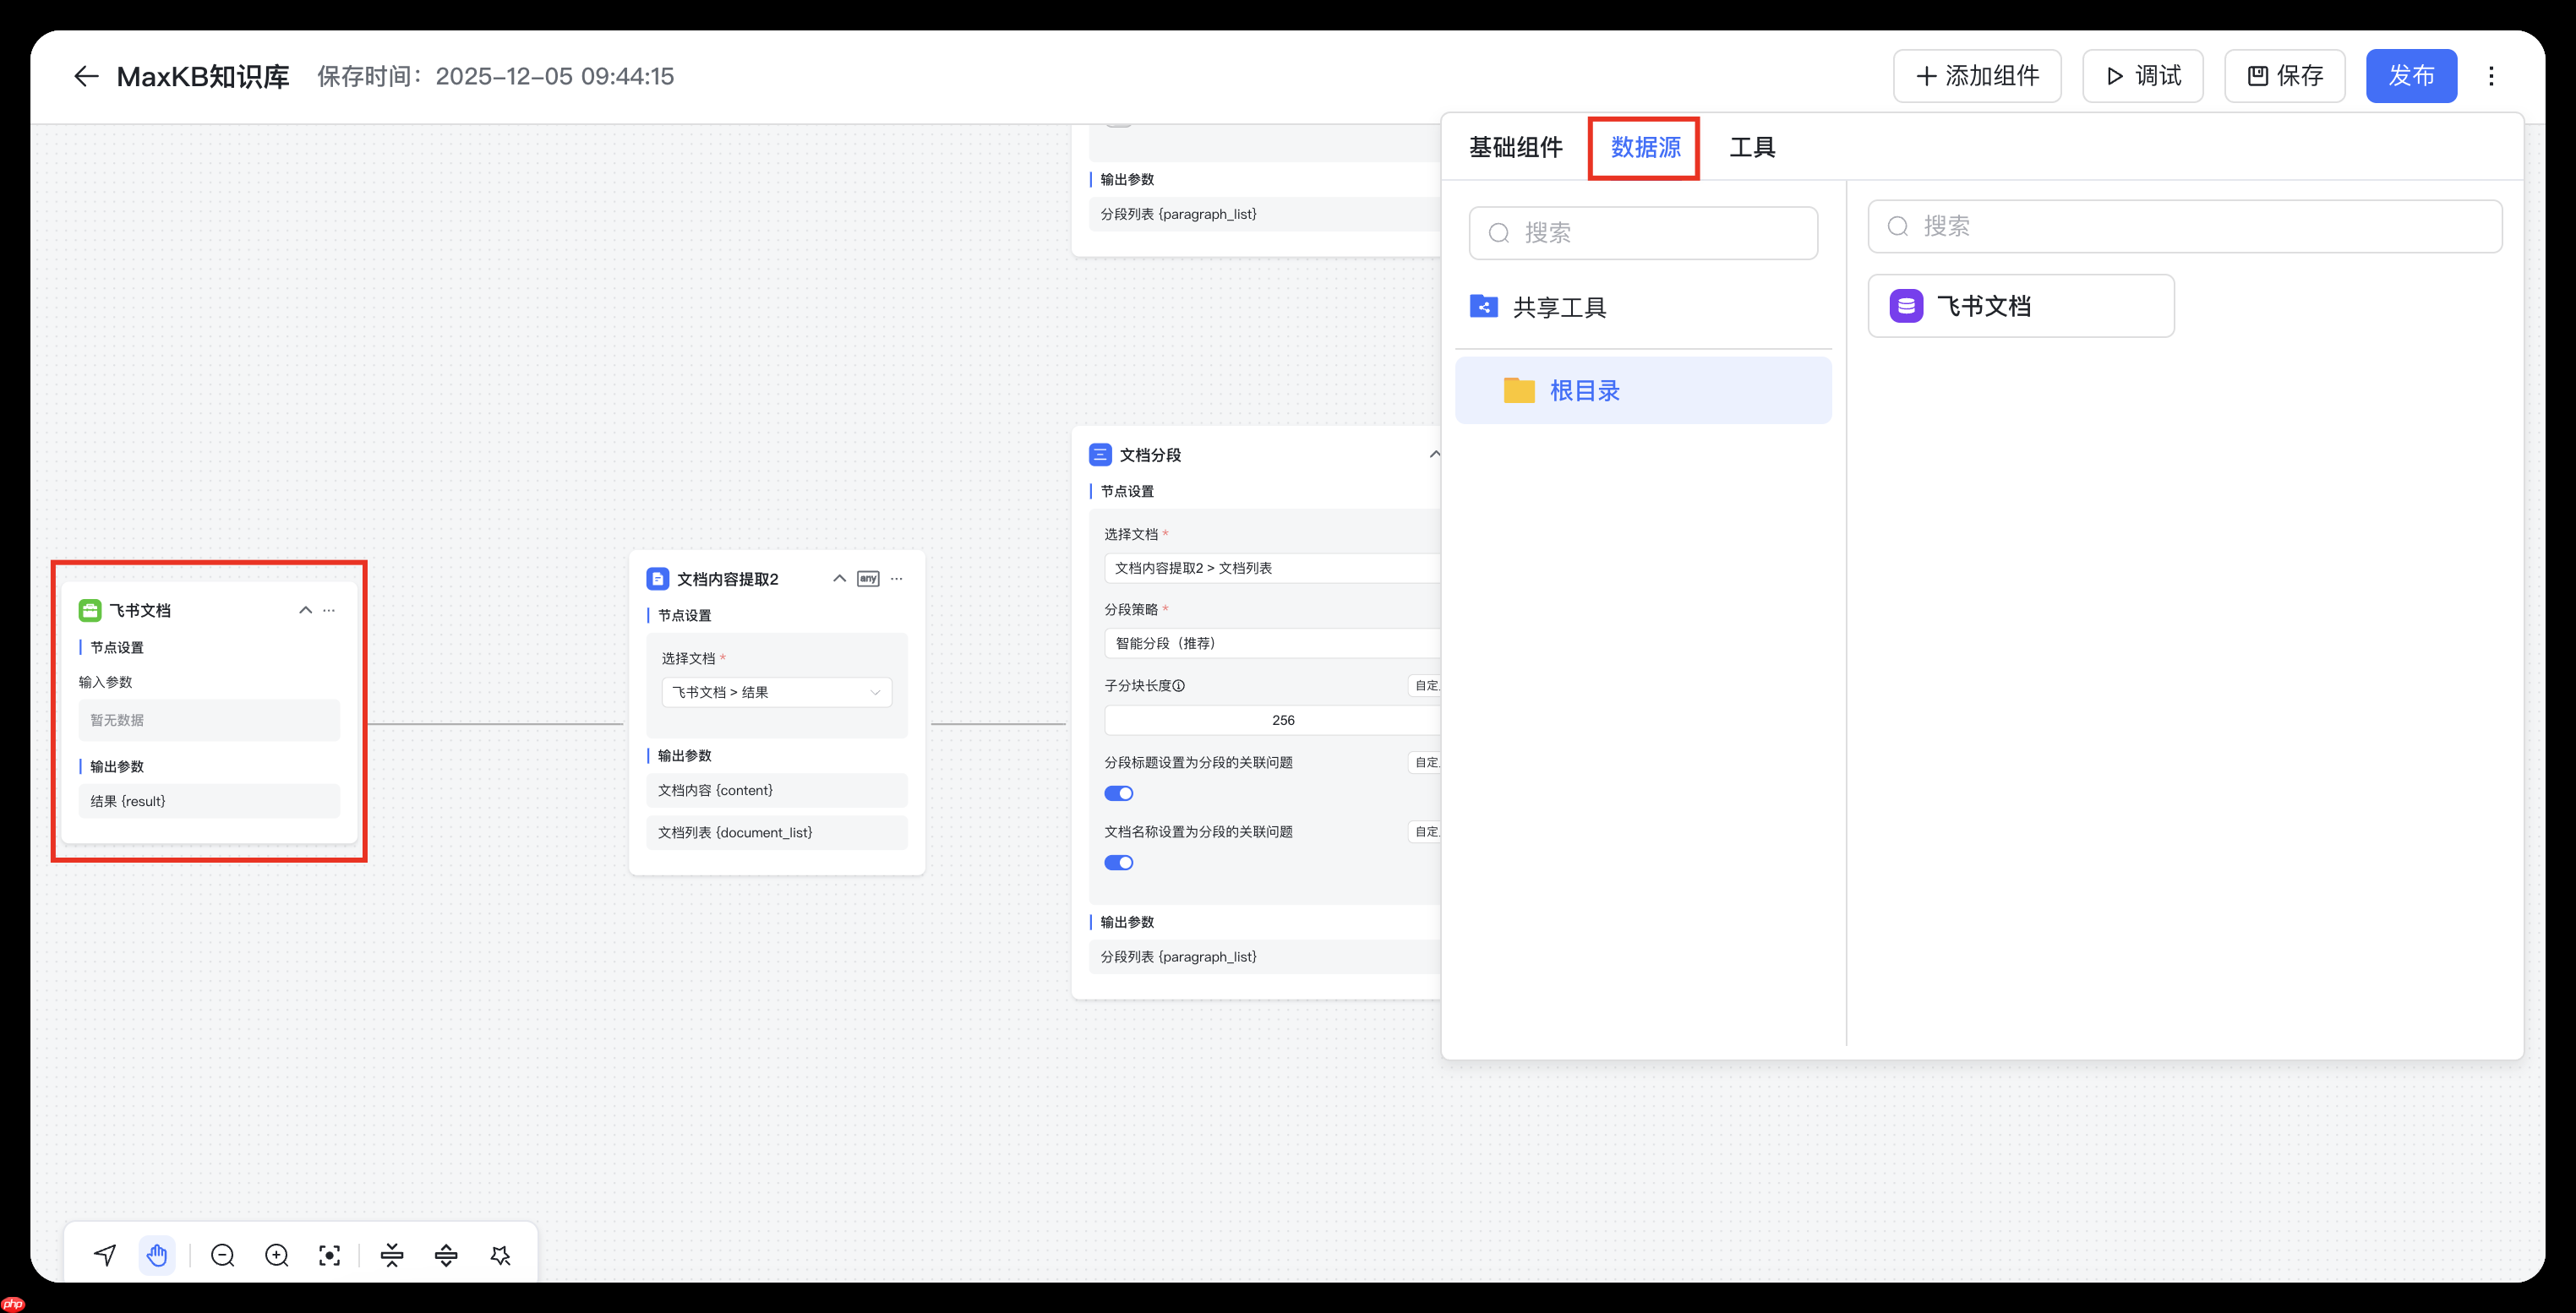Start a debug run with 调试
The height and width of the screenshot is (1313, 2576).
[2142, 75]
